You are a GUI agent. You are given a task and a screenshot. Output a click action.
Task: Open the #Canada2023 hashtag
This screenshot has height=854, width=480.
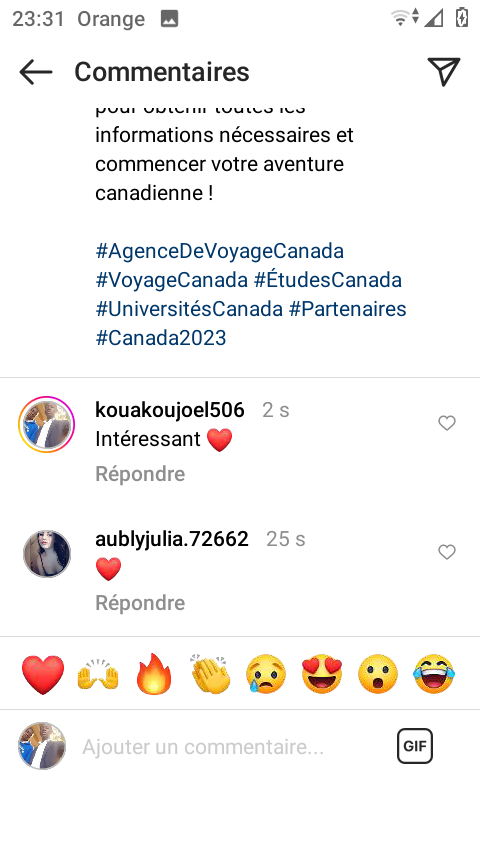[x=161, y=338]
